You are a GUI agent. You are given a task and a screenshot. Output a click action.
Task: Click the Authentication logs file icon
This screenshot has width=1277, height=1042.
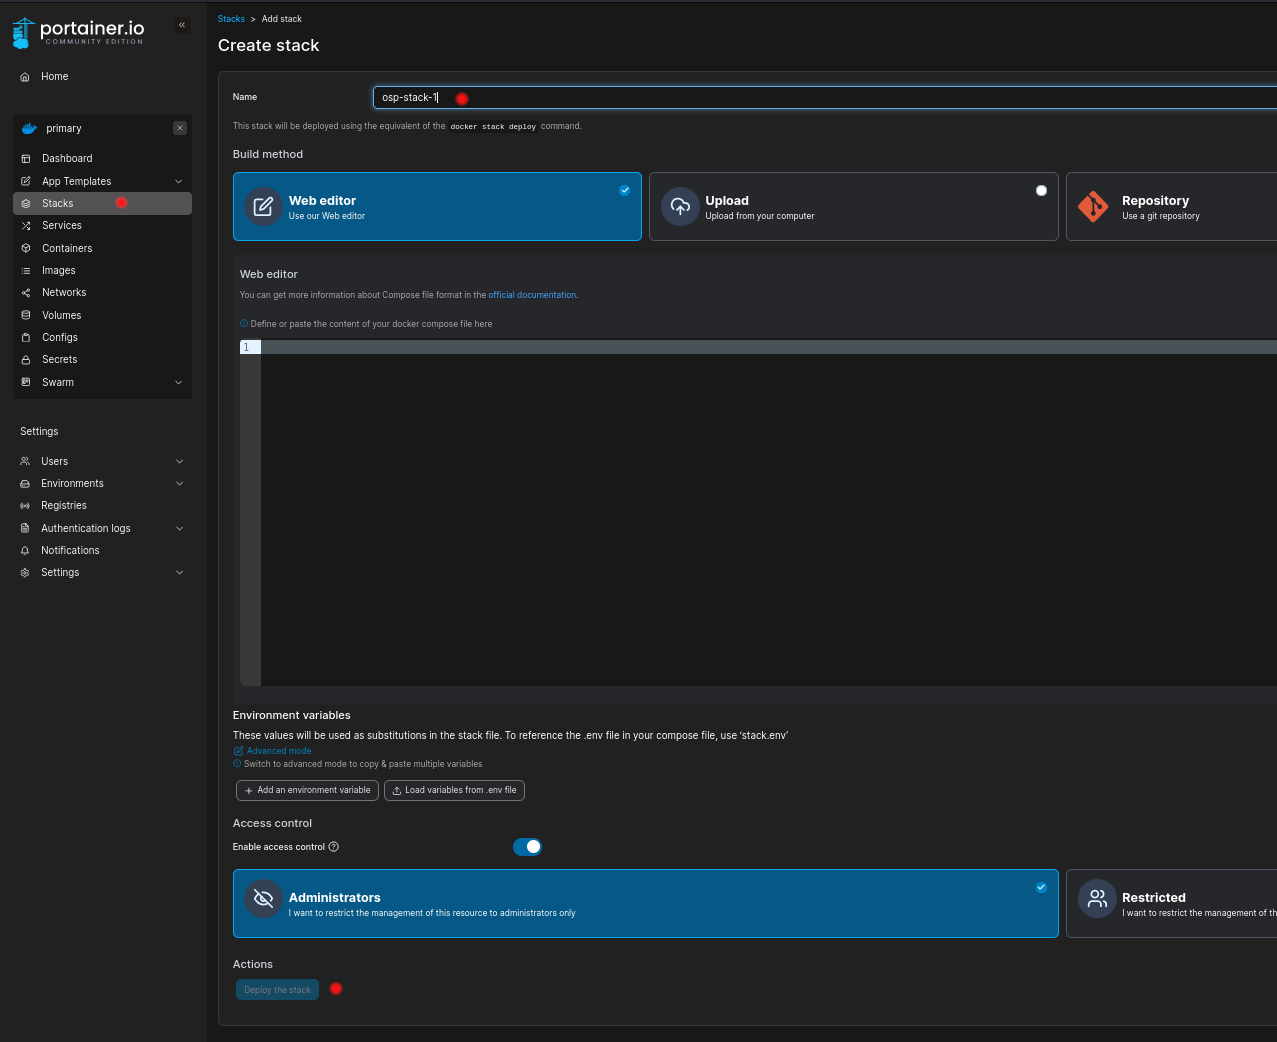coord(25,528)
